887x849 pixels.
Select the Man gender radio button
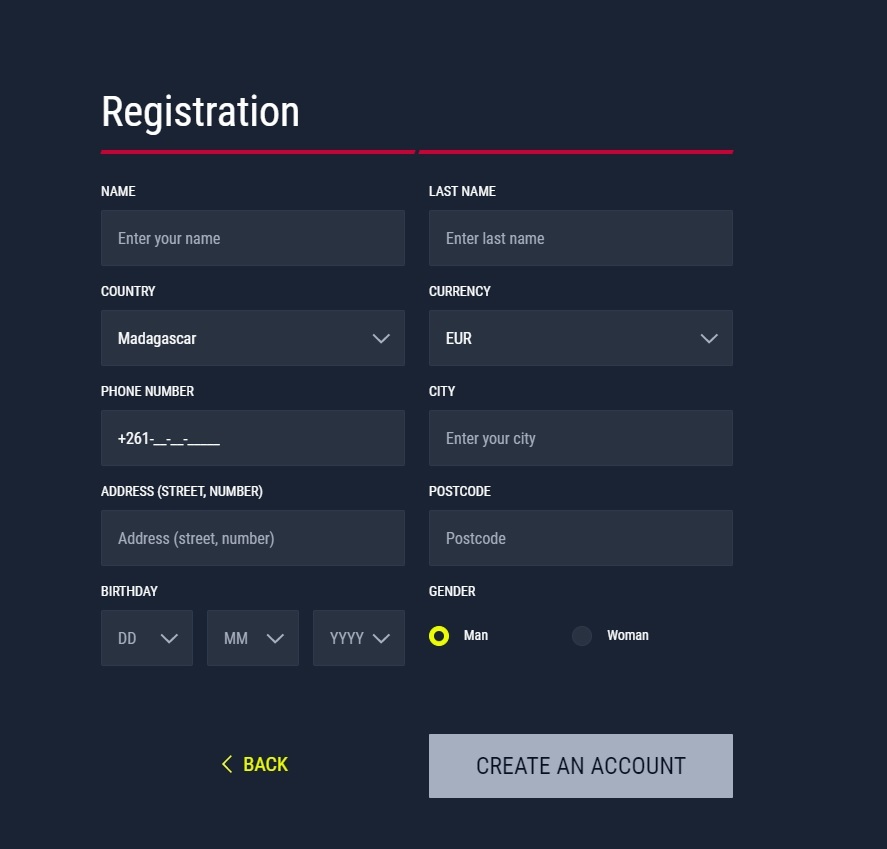[438, 635]
